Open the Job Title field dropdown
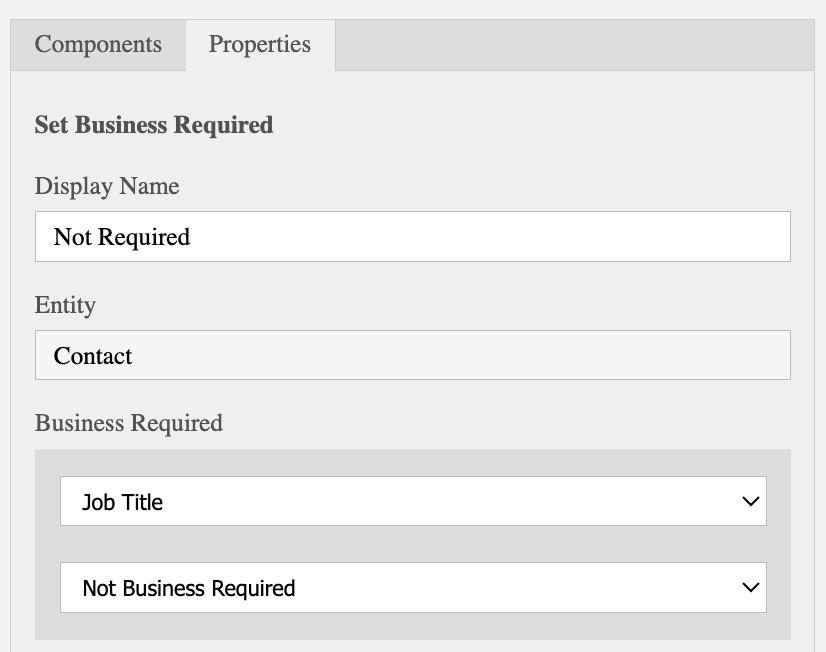Screen dimensions: 826x652 click(x=412, y=502)
